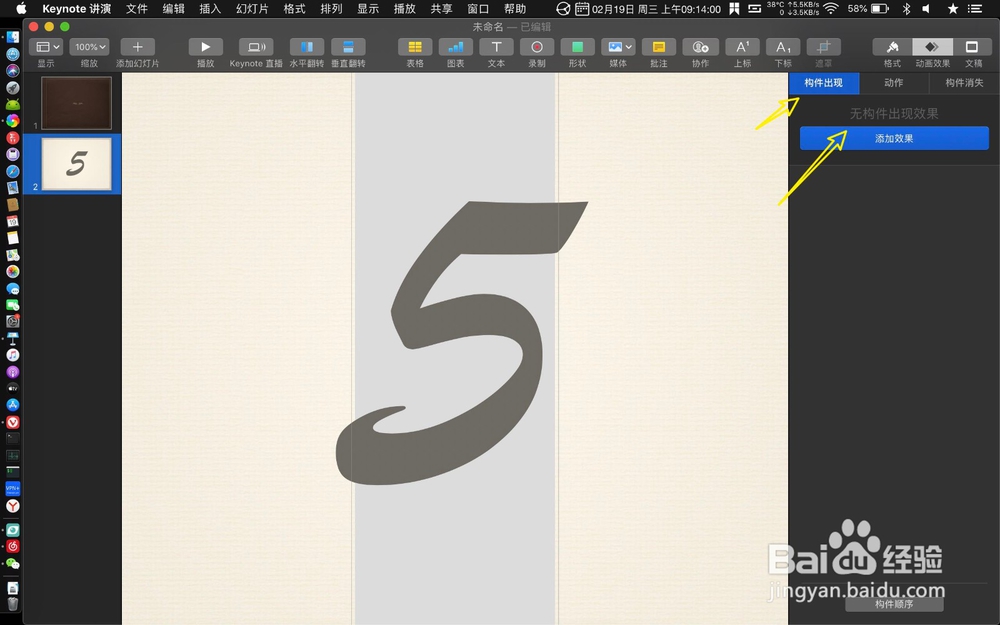Open the View options dropdown

coord(46,46)
